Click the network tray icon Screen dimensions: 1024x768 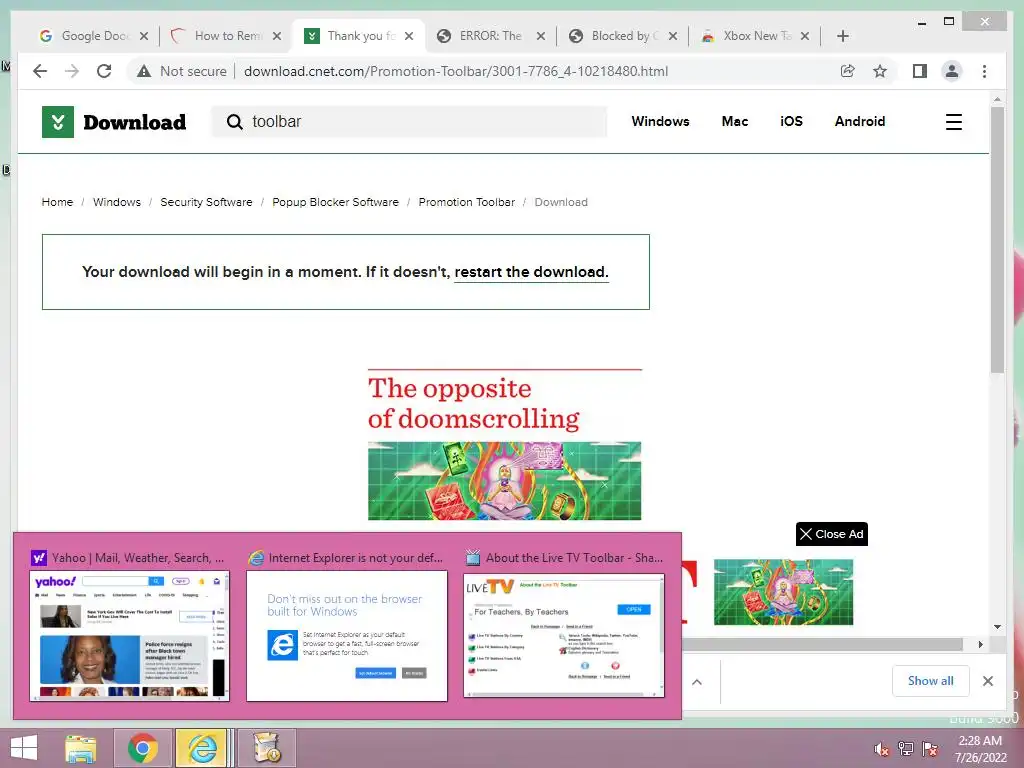(906, 749)
